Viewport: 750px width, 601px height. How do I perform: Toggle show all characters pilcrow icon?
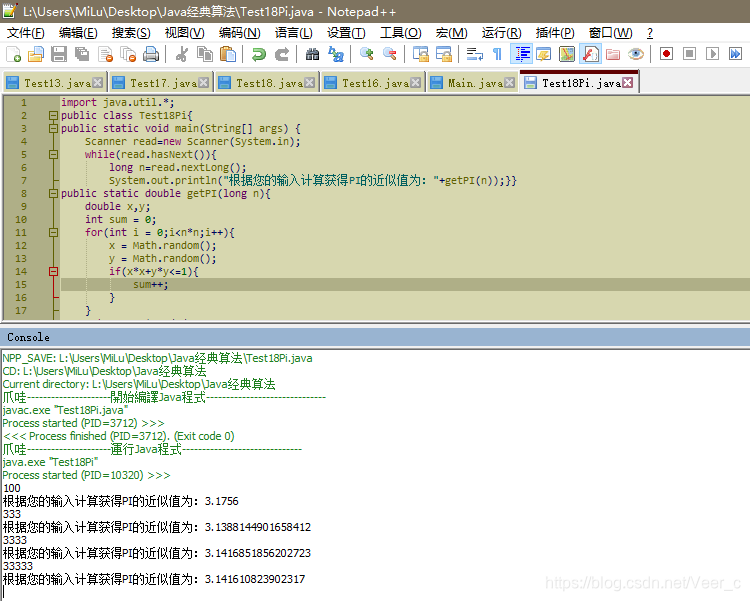pos(497,54)
